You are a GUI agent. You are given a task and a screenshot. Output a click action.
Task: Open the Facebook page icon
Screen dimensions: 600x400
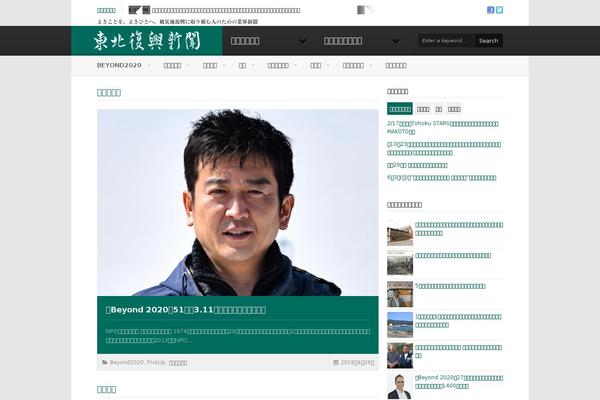[x=491, y=10]
